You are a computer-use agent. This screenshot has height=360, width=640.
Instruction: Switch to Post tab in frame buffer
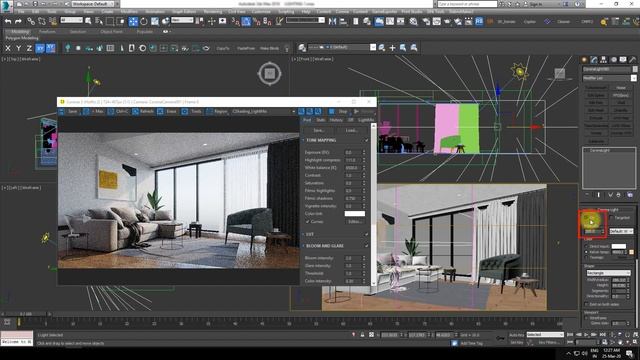(x=307, y=120)
